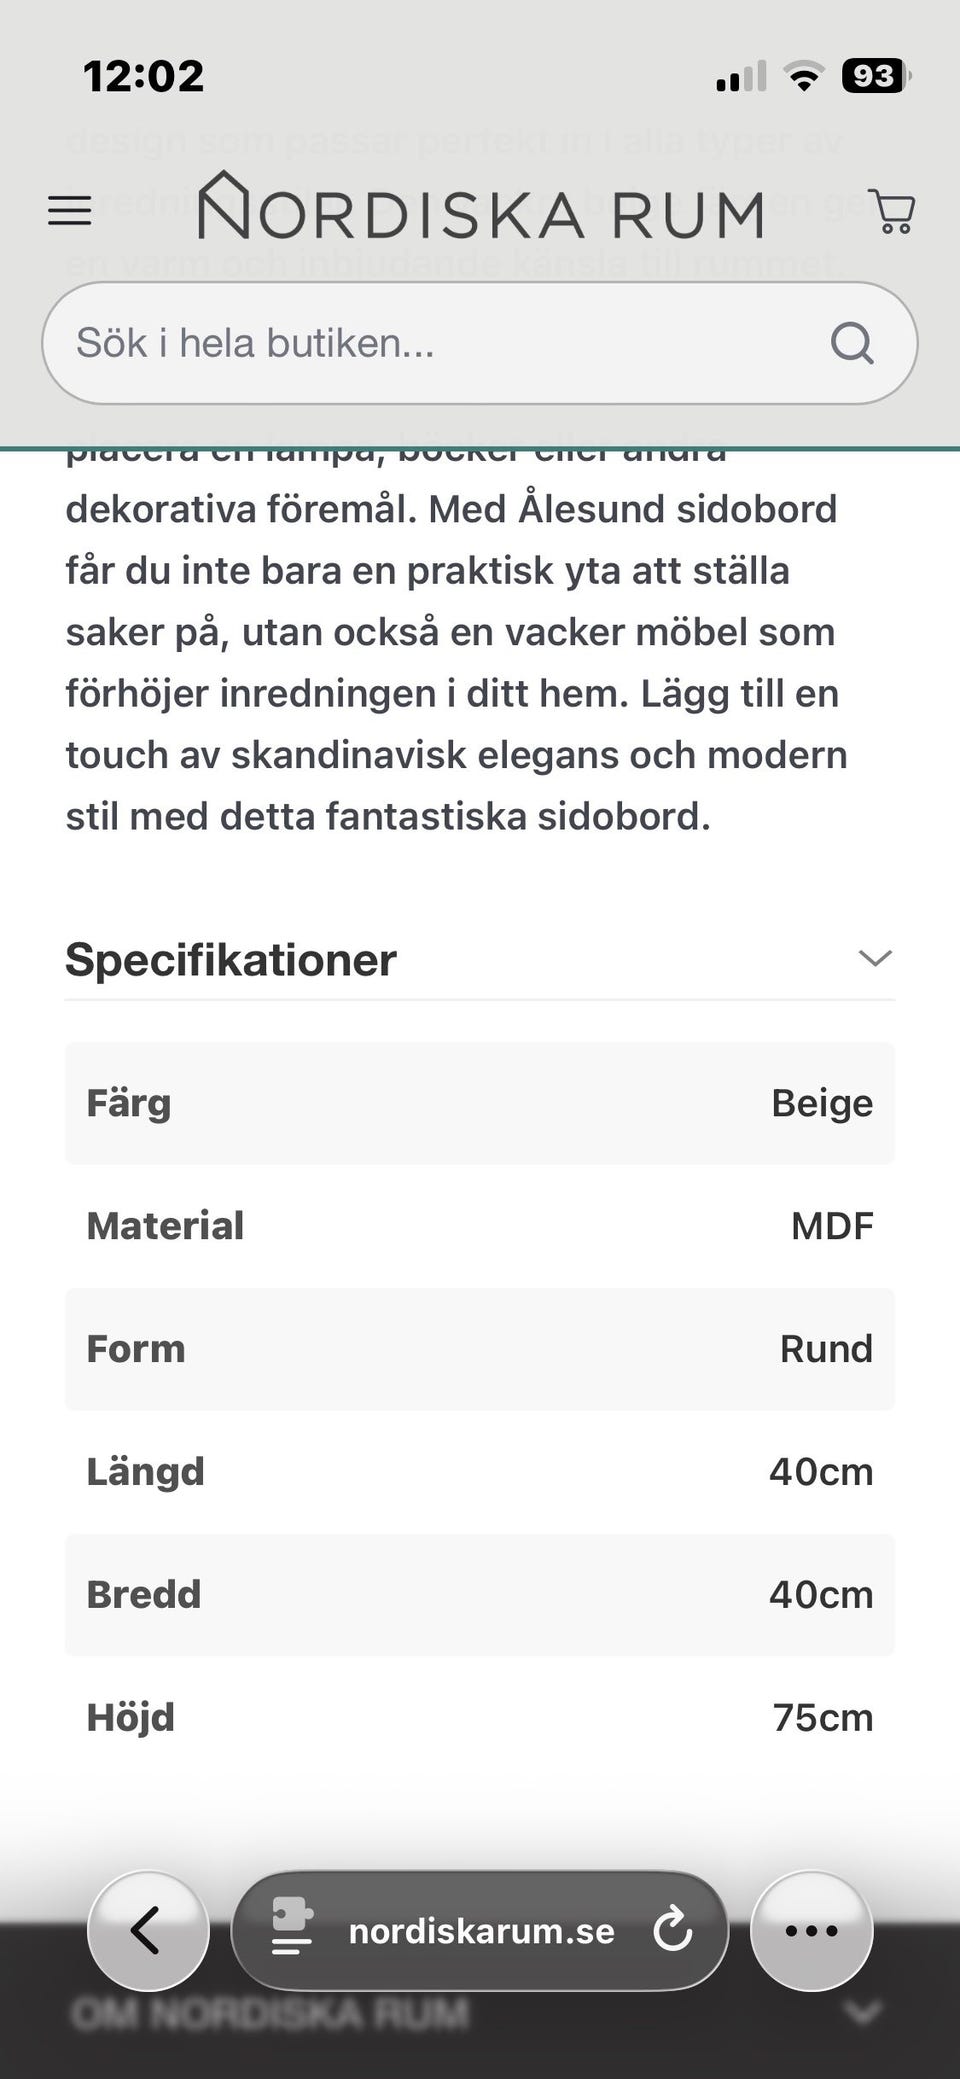Tap the search magnifier icon

(852, 344)
